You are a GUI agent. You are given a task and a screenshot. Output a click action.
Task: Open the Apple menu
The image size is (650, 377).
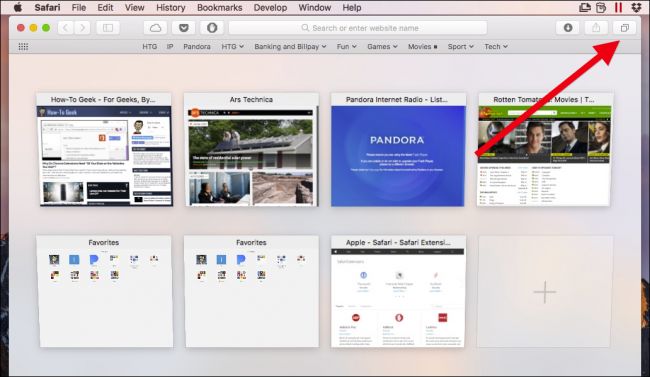tap(18, 7)
